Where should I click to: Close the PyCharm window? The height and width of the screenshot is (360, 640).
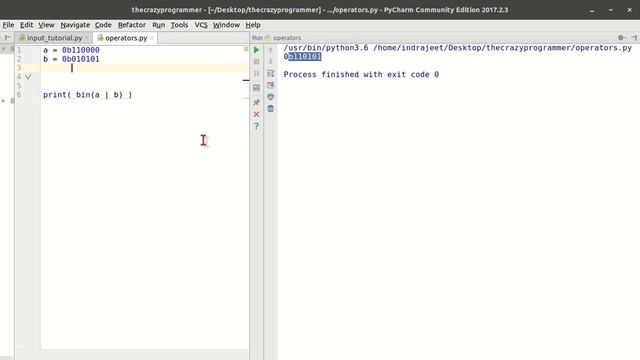point(629,10)
